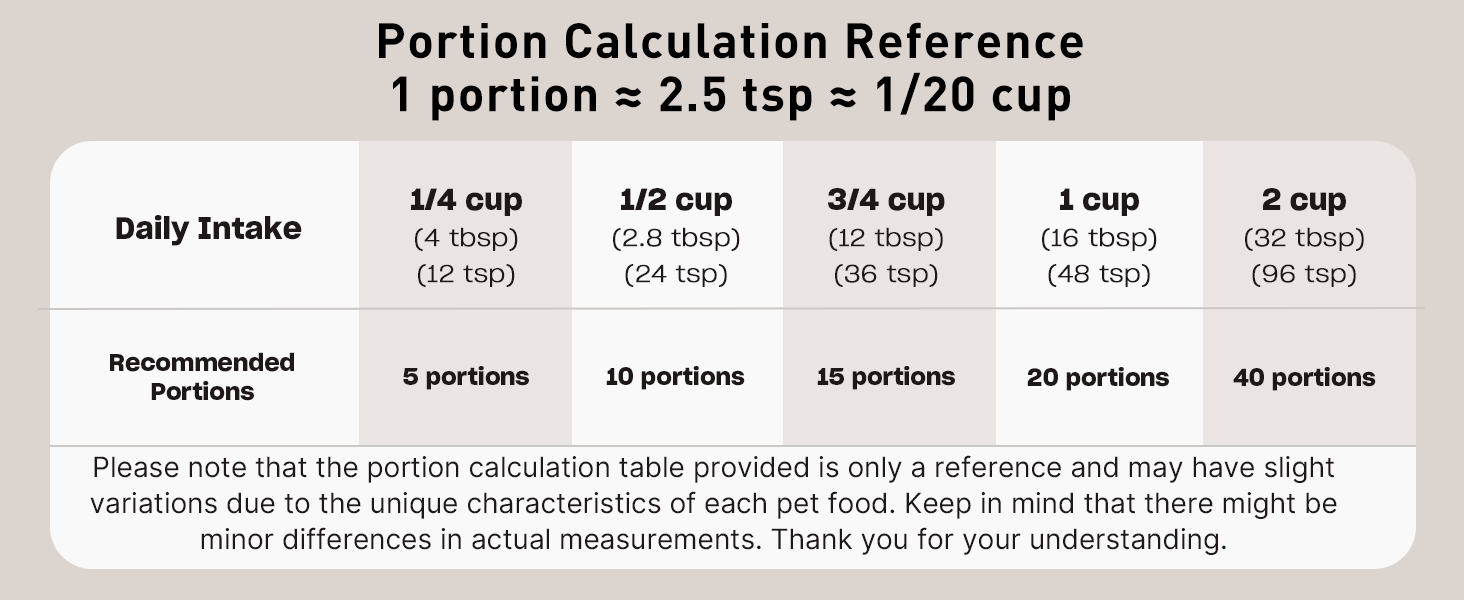Click the "10 portions" cell

(x=675, y=377)
